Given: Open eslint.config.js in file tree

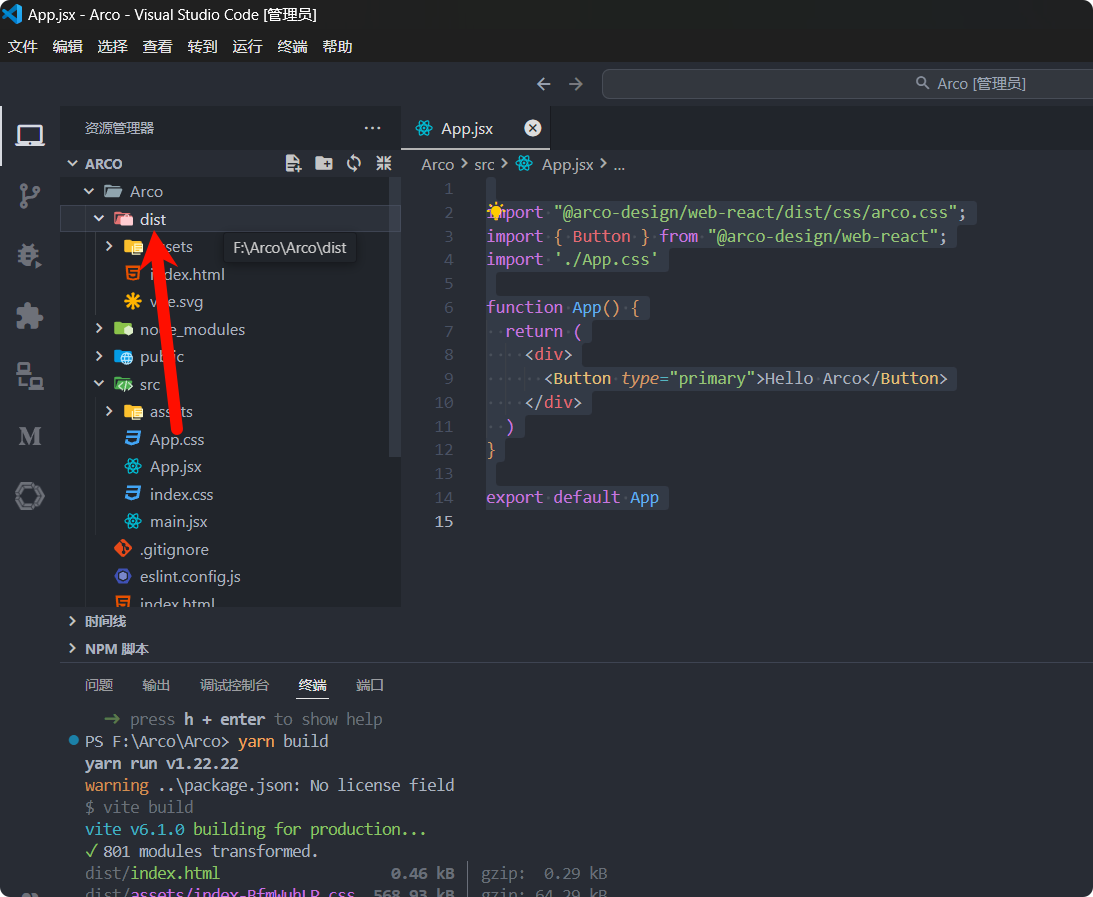Looking at the screenshot, I should tap(190, 576).
